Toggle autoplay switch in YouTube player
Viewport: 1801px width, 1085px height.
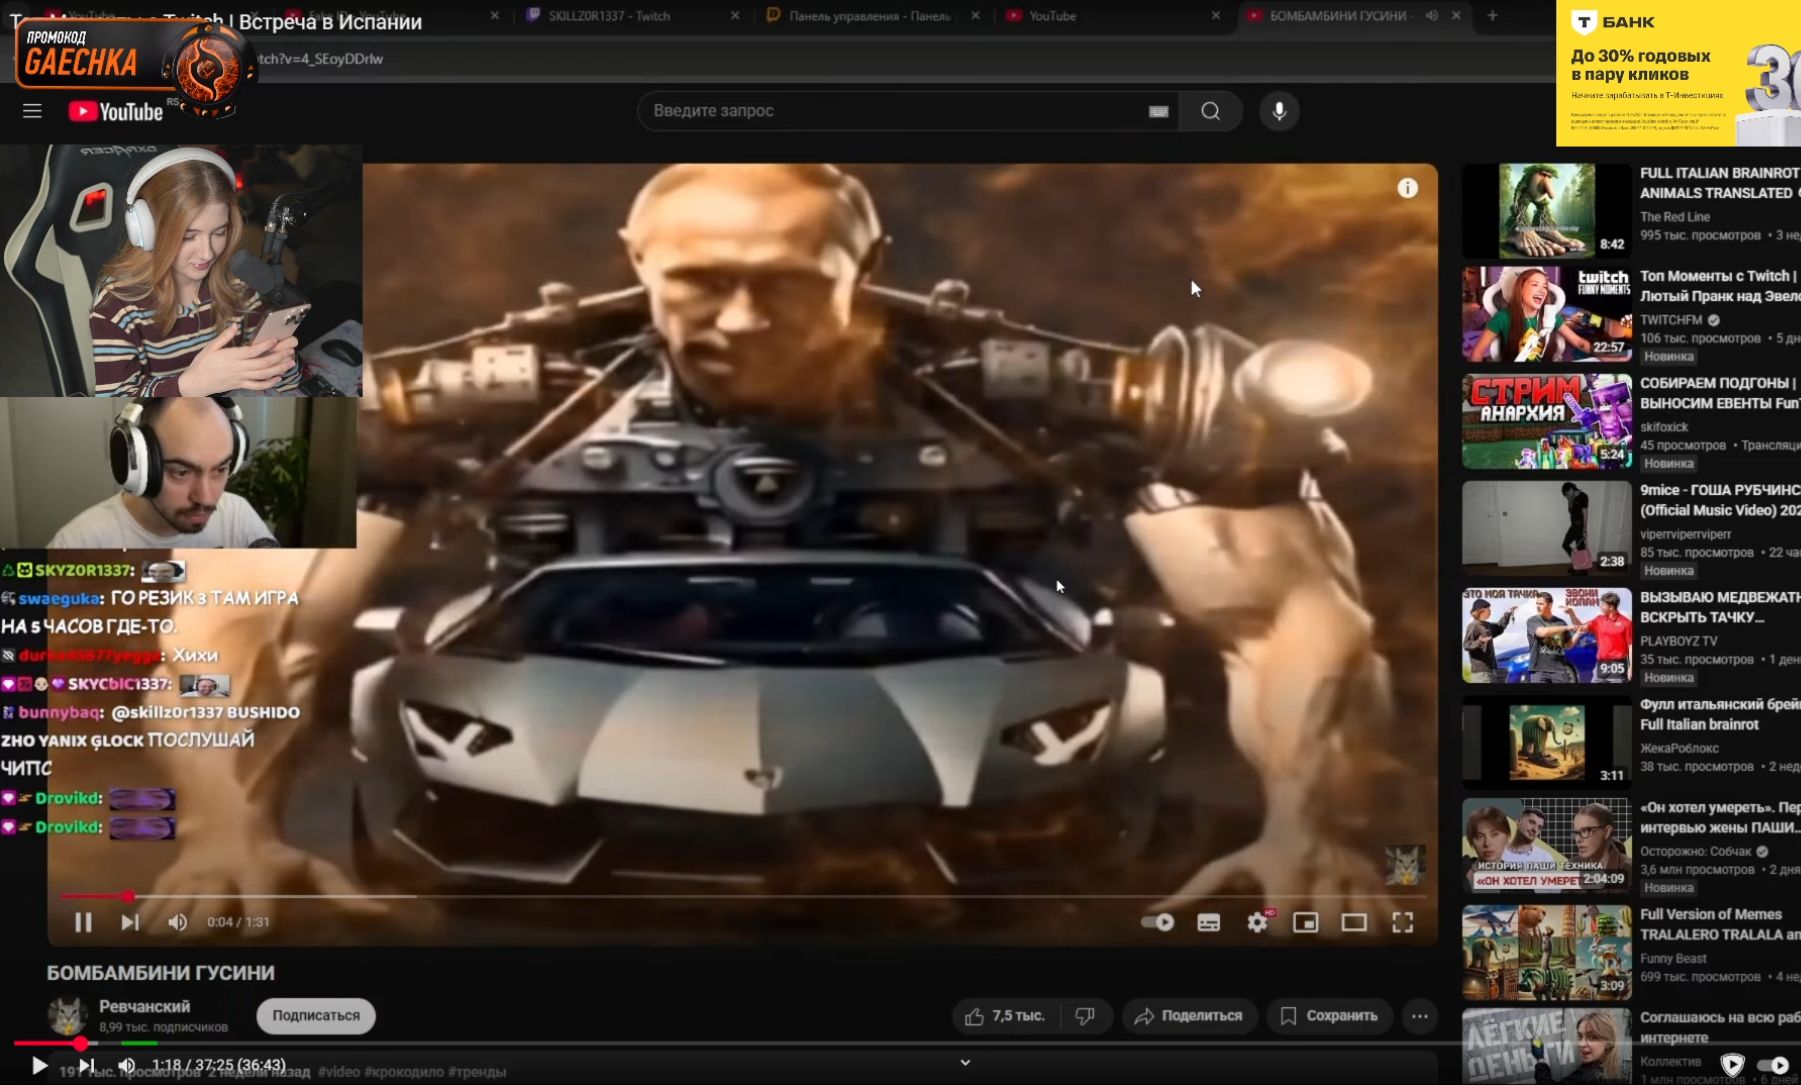(x=1158, y=922)
